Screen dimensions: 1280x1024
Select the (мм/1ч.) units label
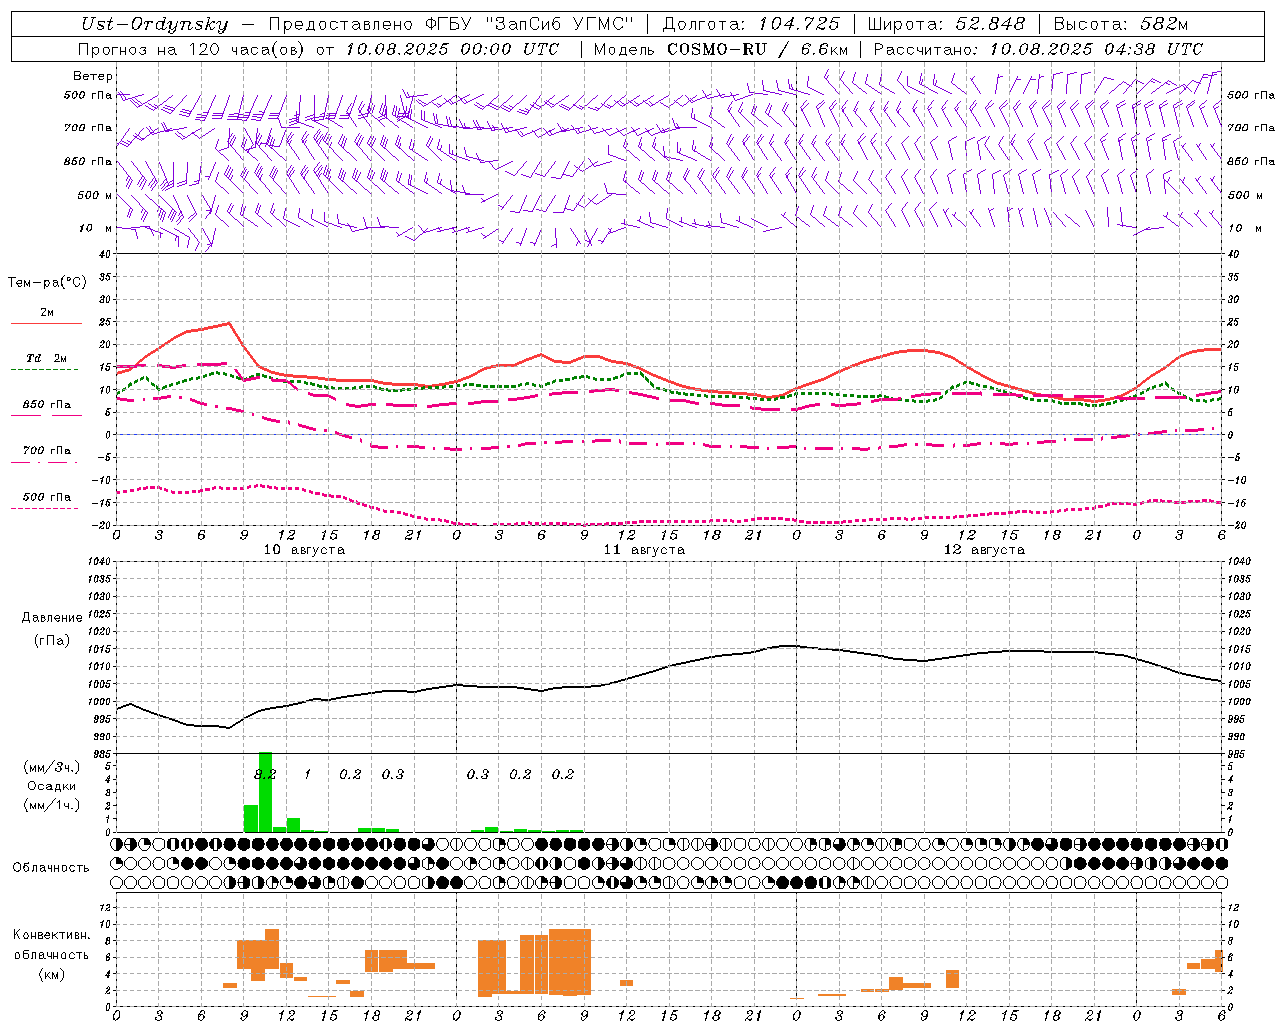(x=51, y=805)
